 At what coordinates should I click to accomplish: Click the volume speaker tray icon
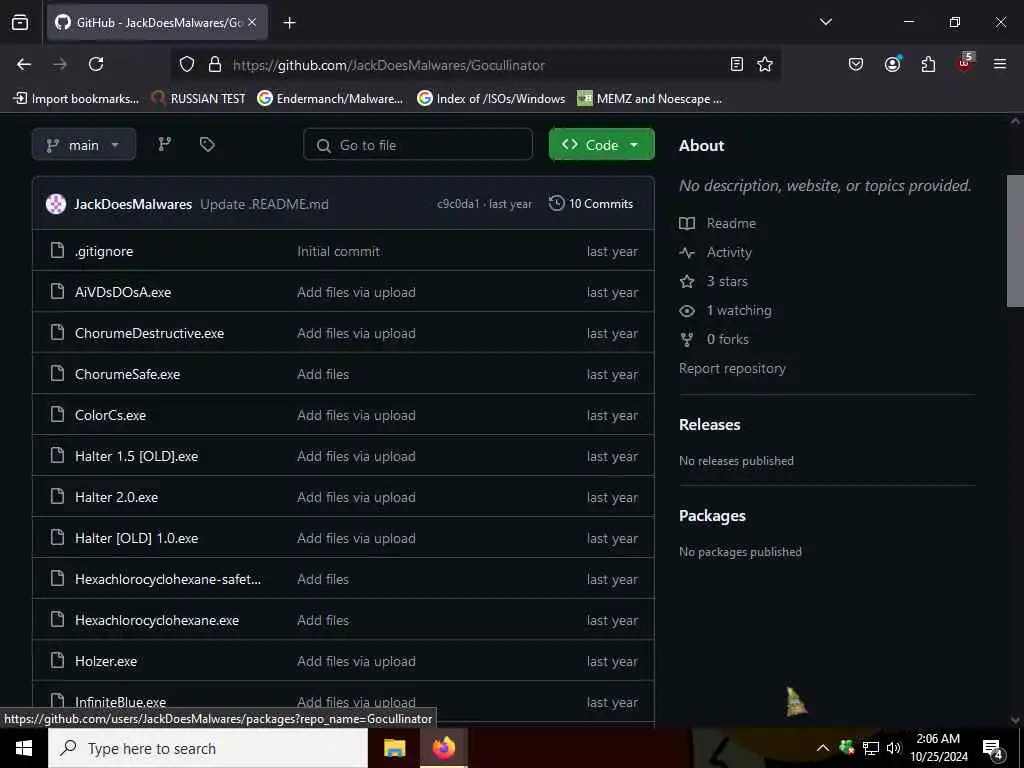(x=893, y=748)
